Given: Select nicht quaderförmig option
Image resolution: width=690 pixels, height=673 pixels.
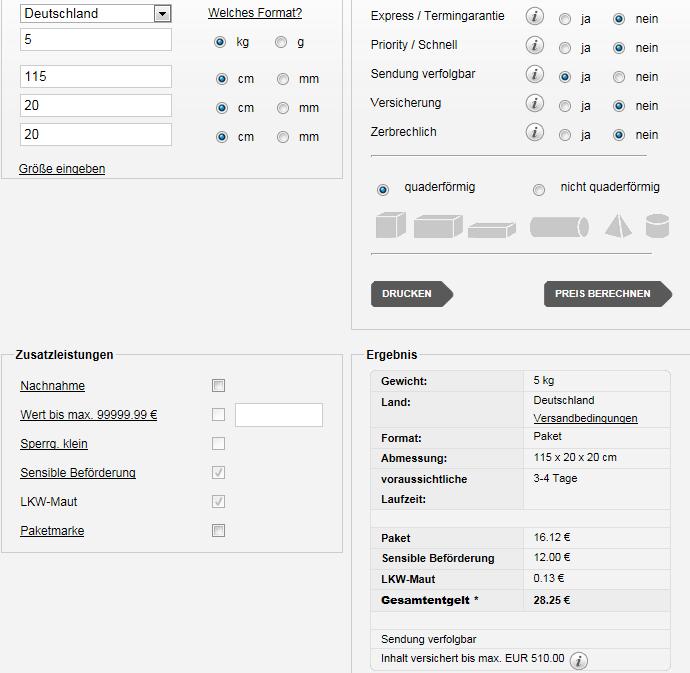Looking at the screenshot, I should coord(539,190).
